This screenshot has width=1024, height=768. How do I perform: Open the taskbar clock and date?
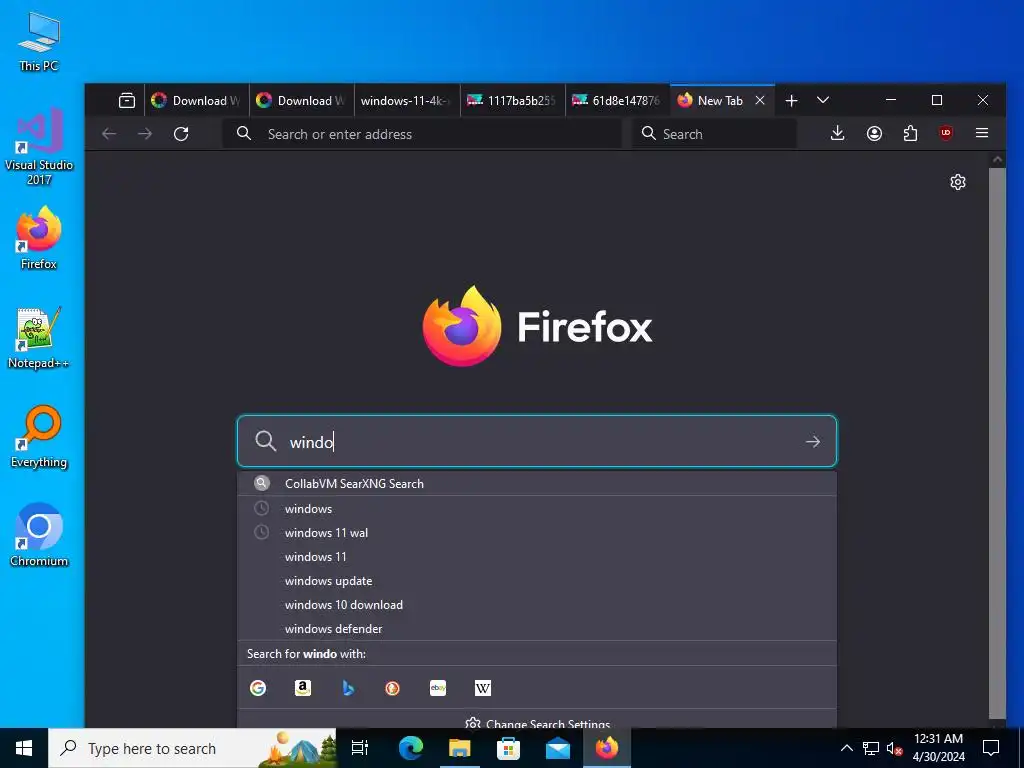[938, 748]
